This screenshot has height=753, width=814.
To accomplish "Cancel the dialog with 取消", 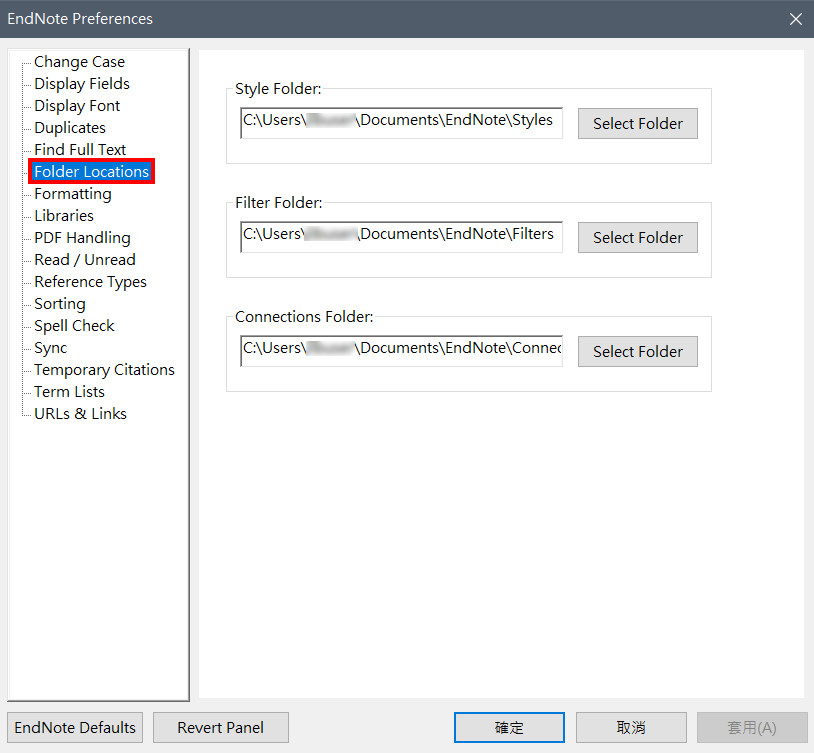I will pyautogui.click(x=631, y=728).
